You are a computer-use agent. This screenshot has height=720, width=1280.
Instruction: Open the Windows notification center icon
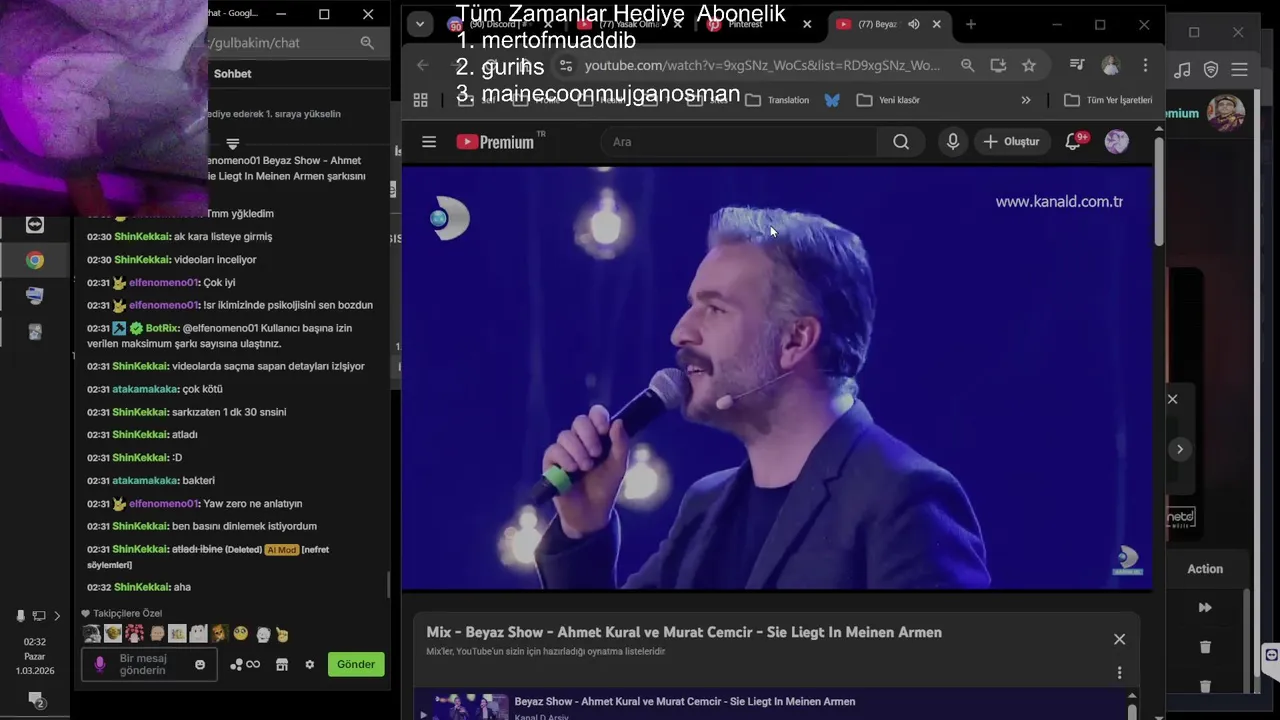click(x=35, y=699)
